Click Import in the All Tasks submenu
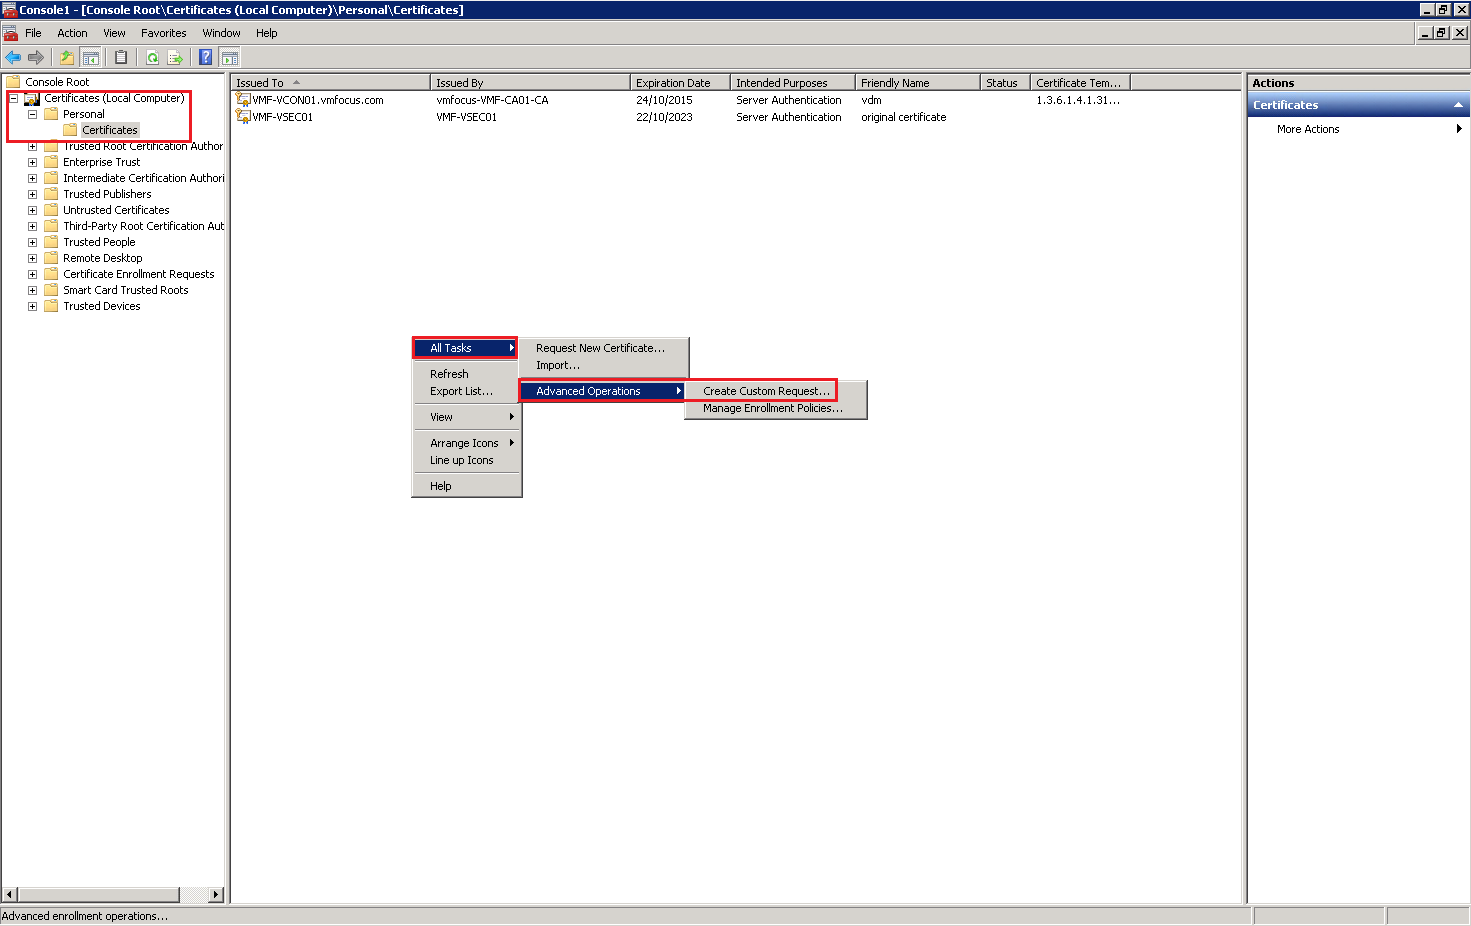Viewport: 1471px width, 926px height. [557, 365]
